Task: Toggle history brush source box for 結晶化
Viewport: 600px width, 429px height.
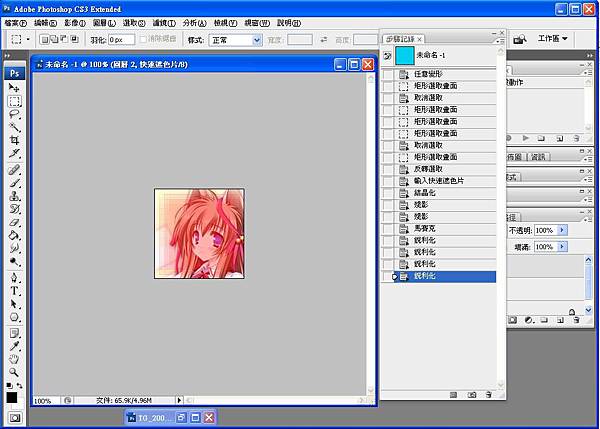Action: point(388,193)
